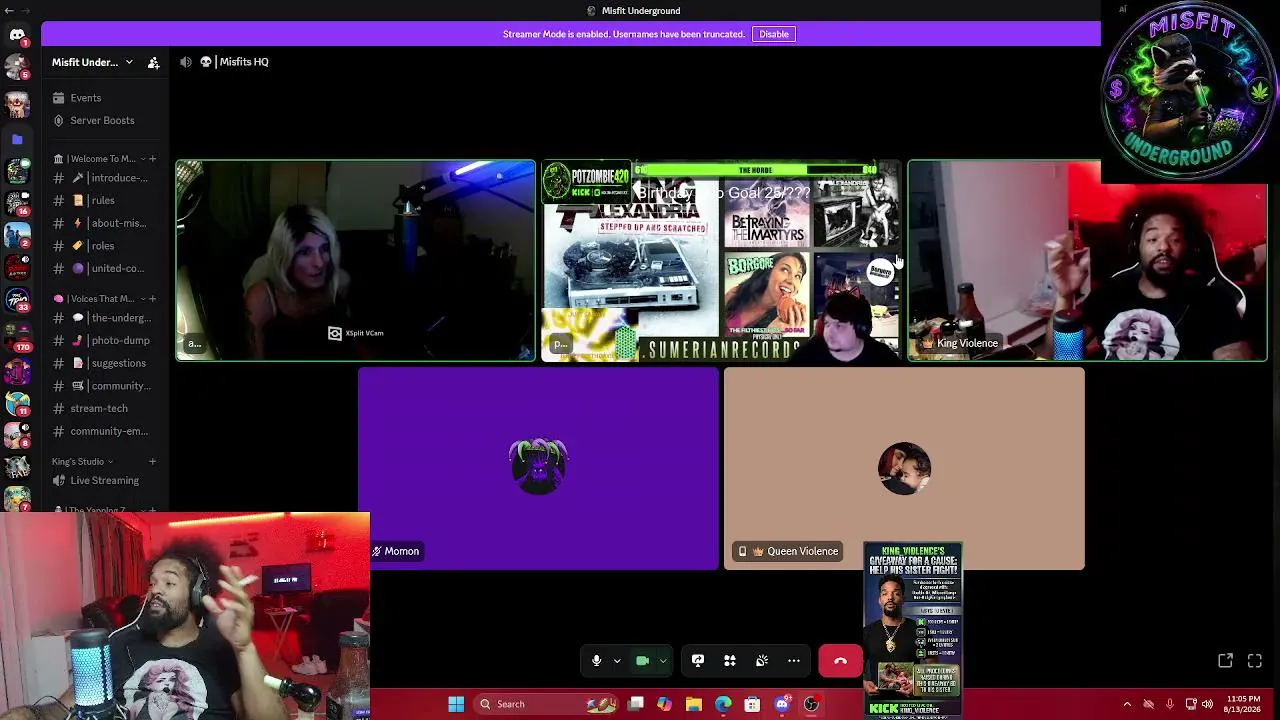Open the Misfit Underground server menu
This screenshot has height=720, width=1280.
coord(92,62)
